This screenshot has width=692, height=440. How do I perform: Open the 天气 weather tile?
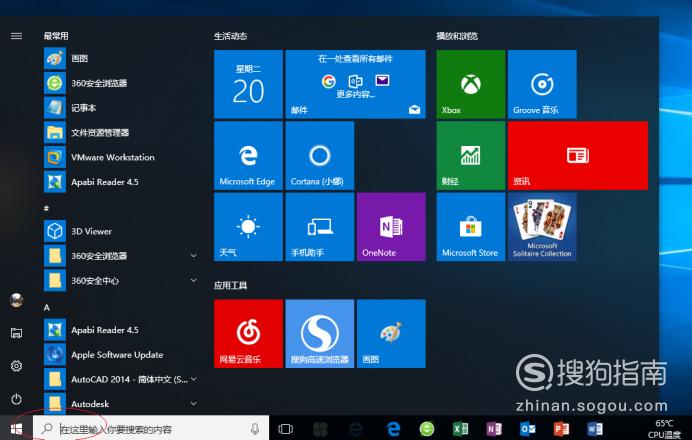coord(248,227)
